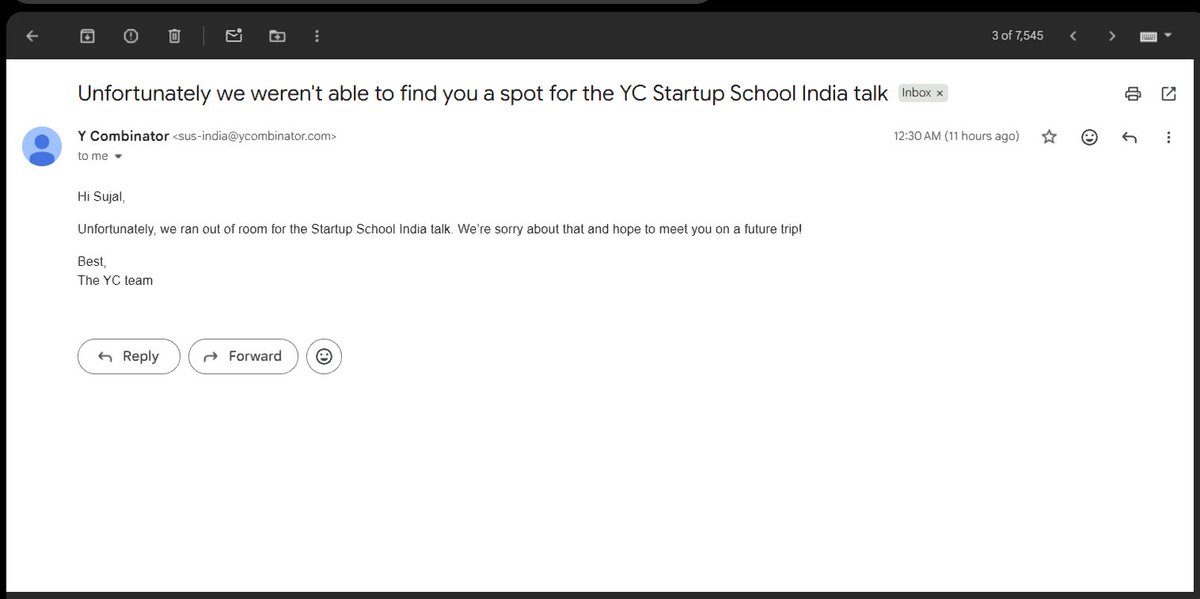Click the 'Hi Sujal,' greeting
Screen dimensions: 1200x599
pyautogui.click(x=101, y=196)
